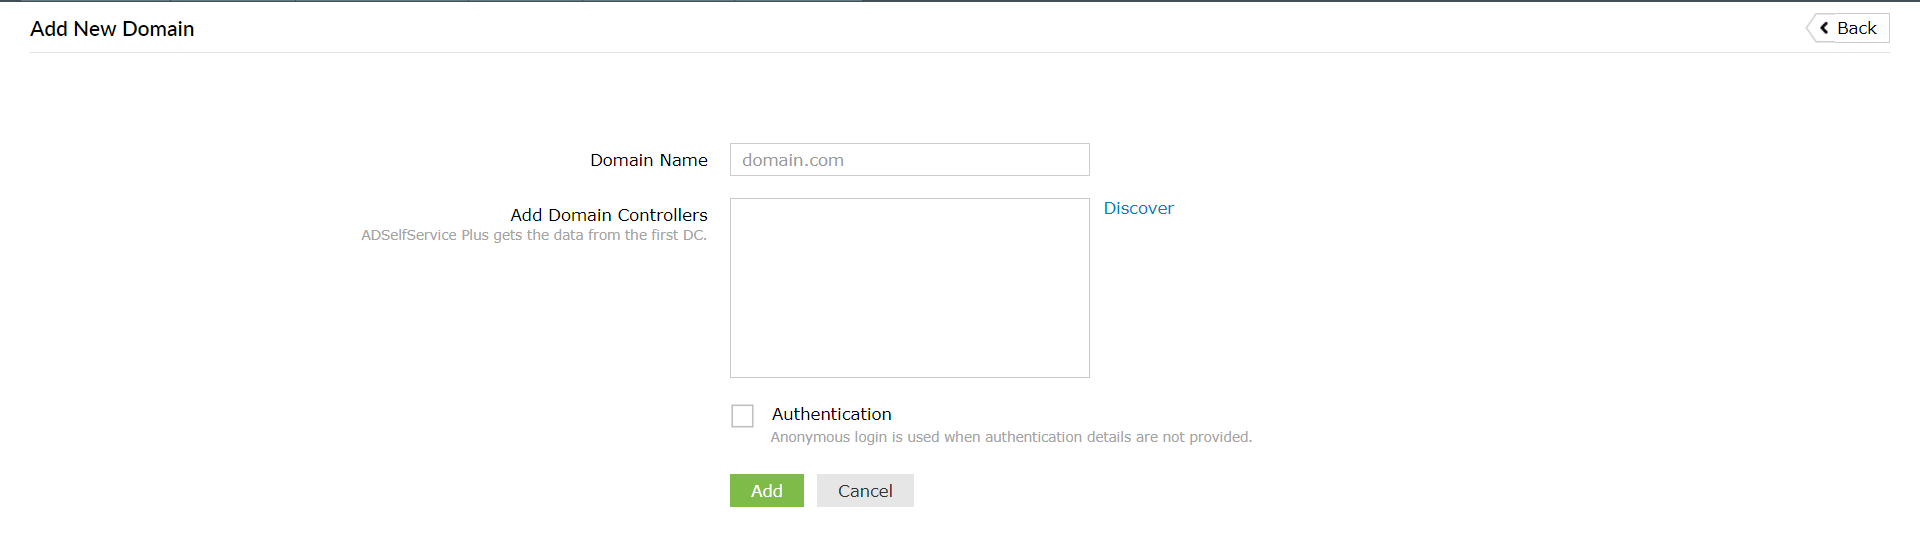Viewport: 1920px width, 541px height.
Task: Go back using the Back button
Action: [x=1848, y=28]
